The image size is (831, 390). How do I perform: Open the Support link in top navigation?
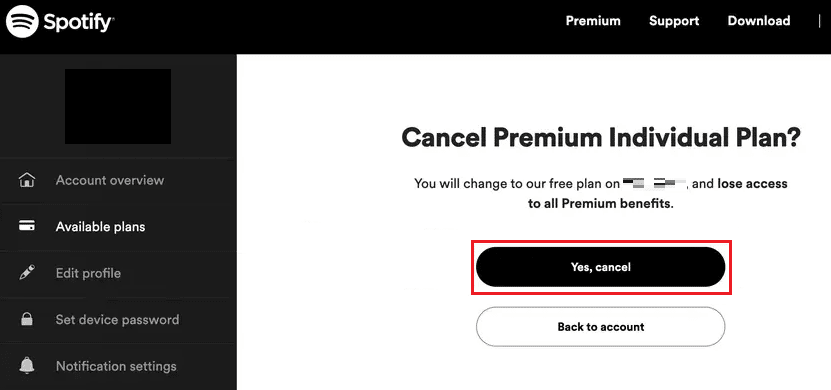(674, 21)
